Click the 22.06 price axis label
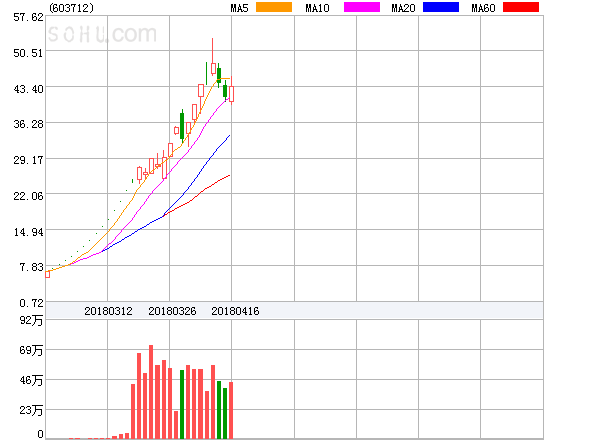600x440 pixels. 28,196
